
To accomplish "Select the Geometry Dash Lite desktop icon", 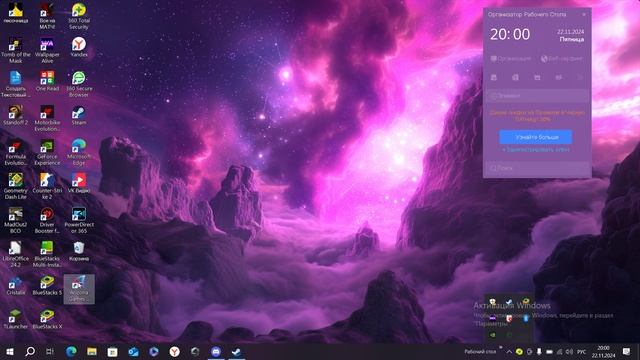I will click(16, 186).
